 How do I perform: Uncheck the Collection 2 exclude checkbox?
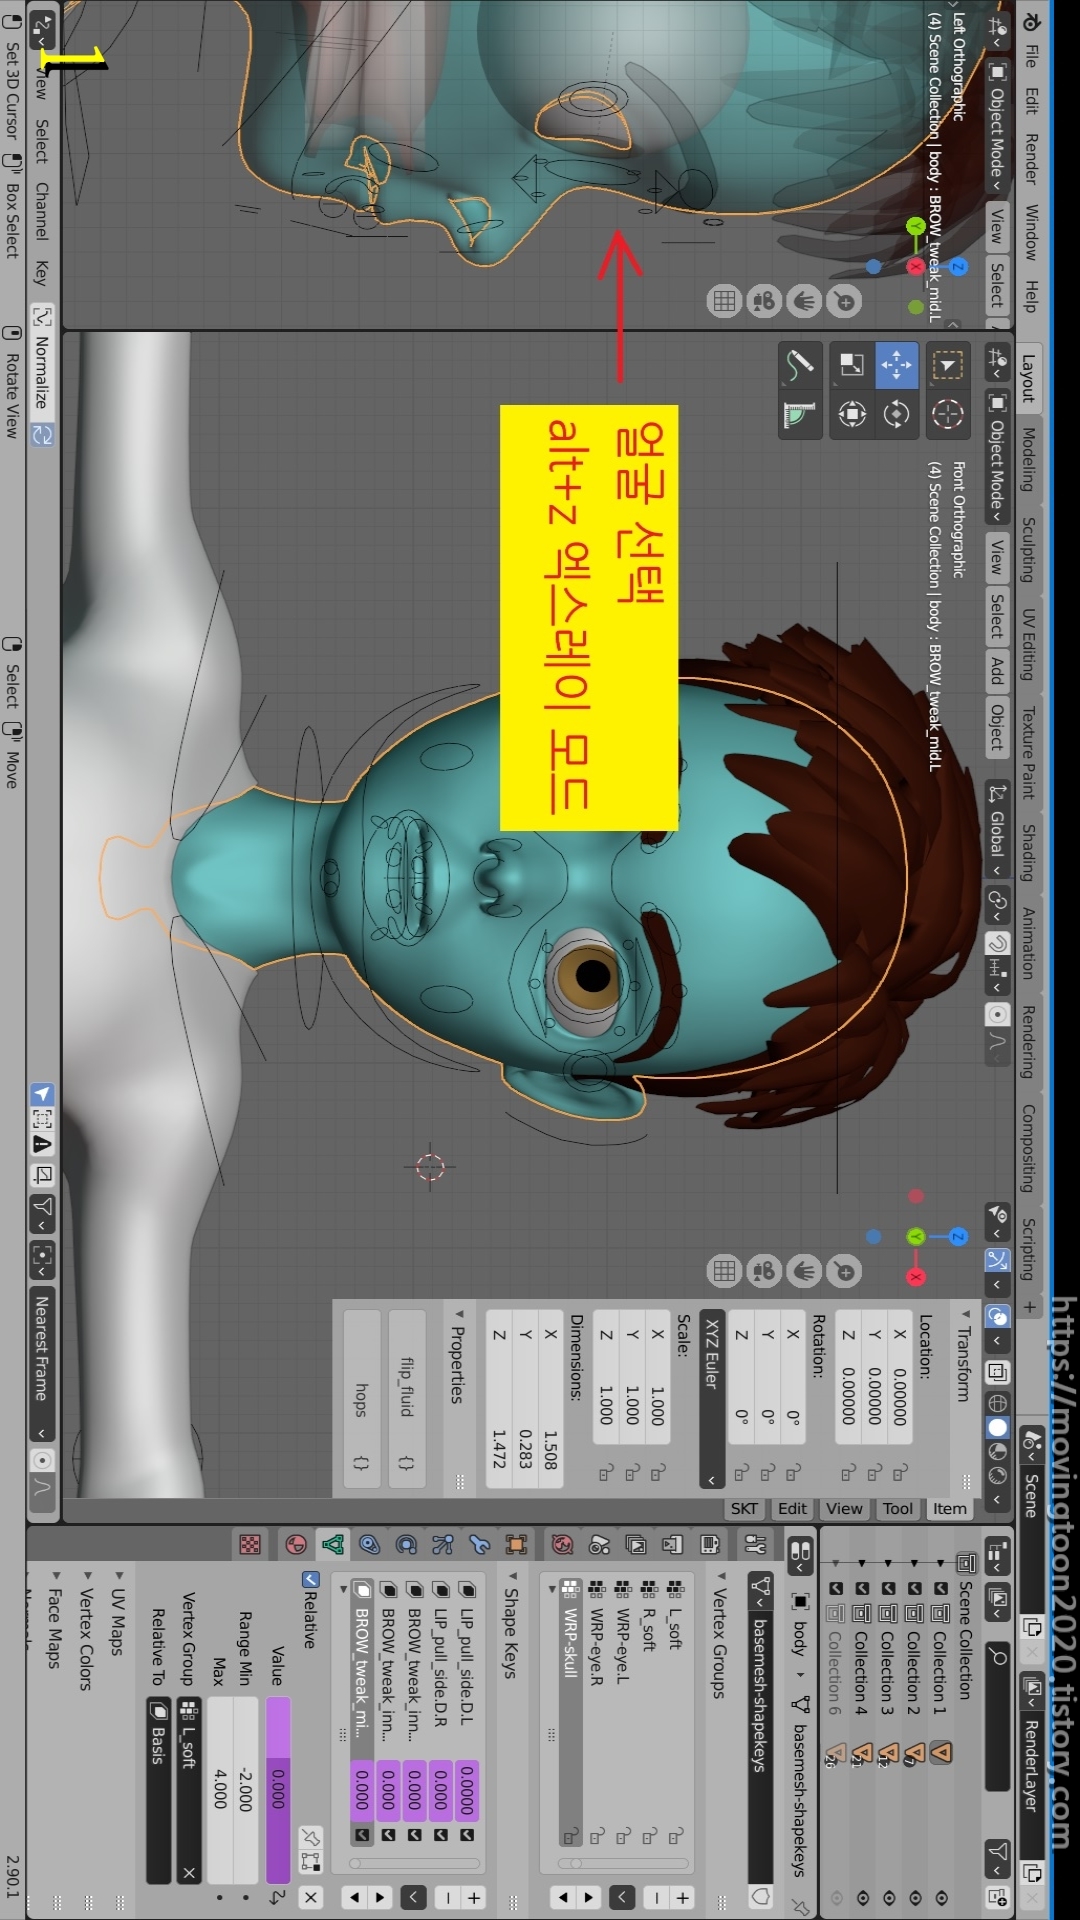tap(914, 1588)
